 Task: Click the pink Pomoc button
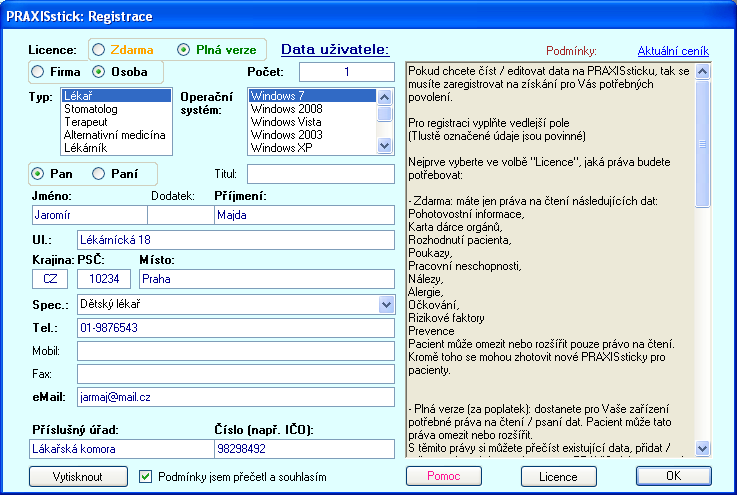point(444,476)
